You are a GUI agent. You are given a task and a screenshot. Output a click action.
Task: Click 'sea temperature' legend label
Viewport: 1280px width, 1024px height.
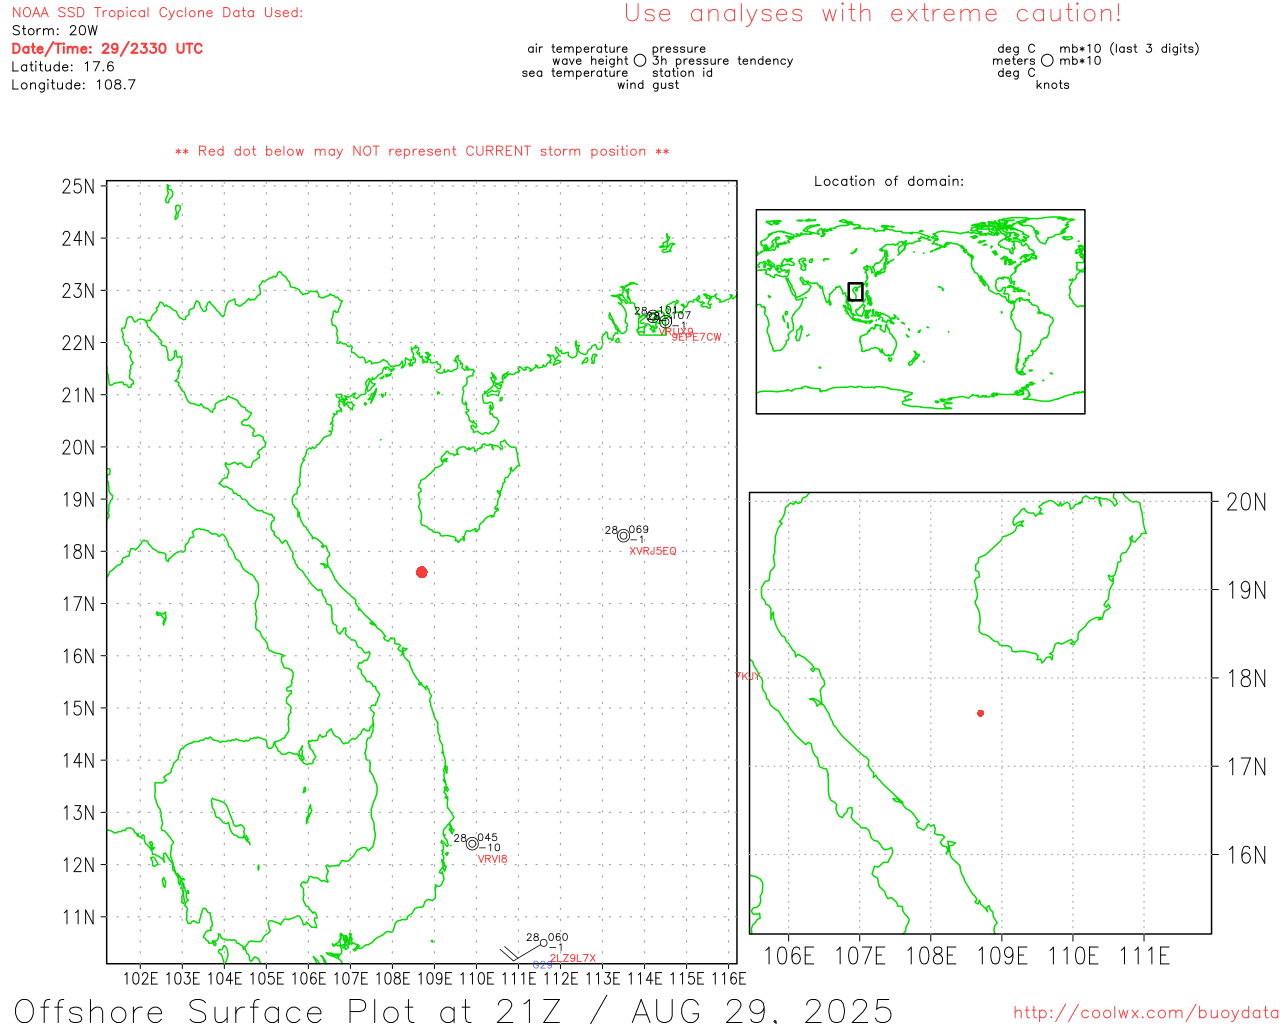575,73
